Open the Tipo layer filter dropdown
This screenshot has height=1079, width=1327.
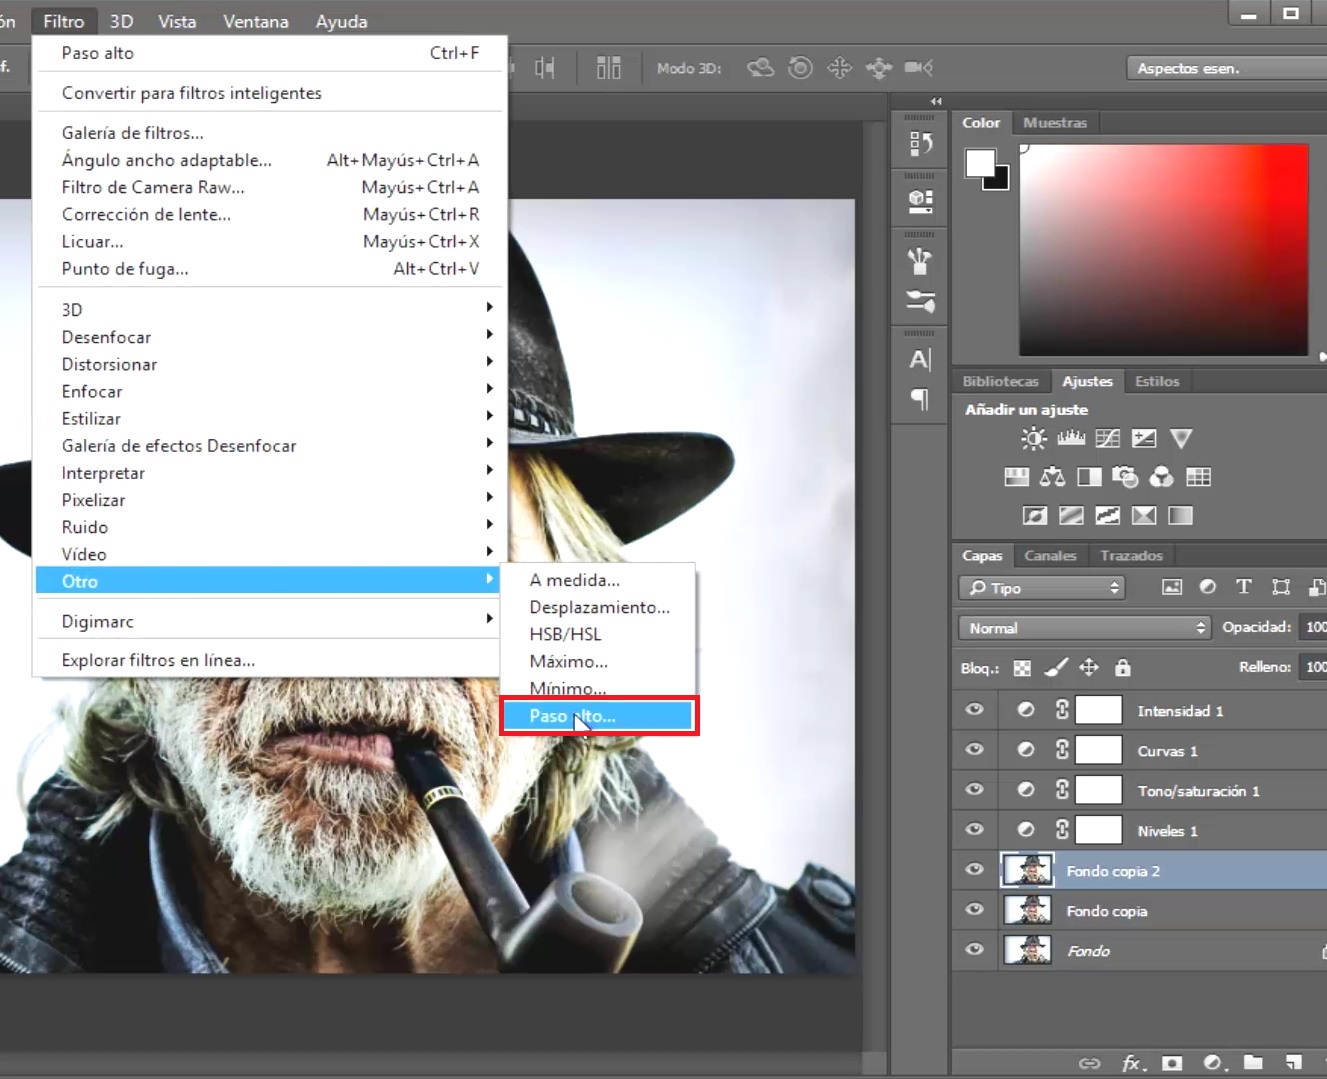[1041, 588]
